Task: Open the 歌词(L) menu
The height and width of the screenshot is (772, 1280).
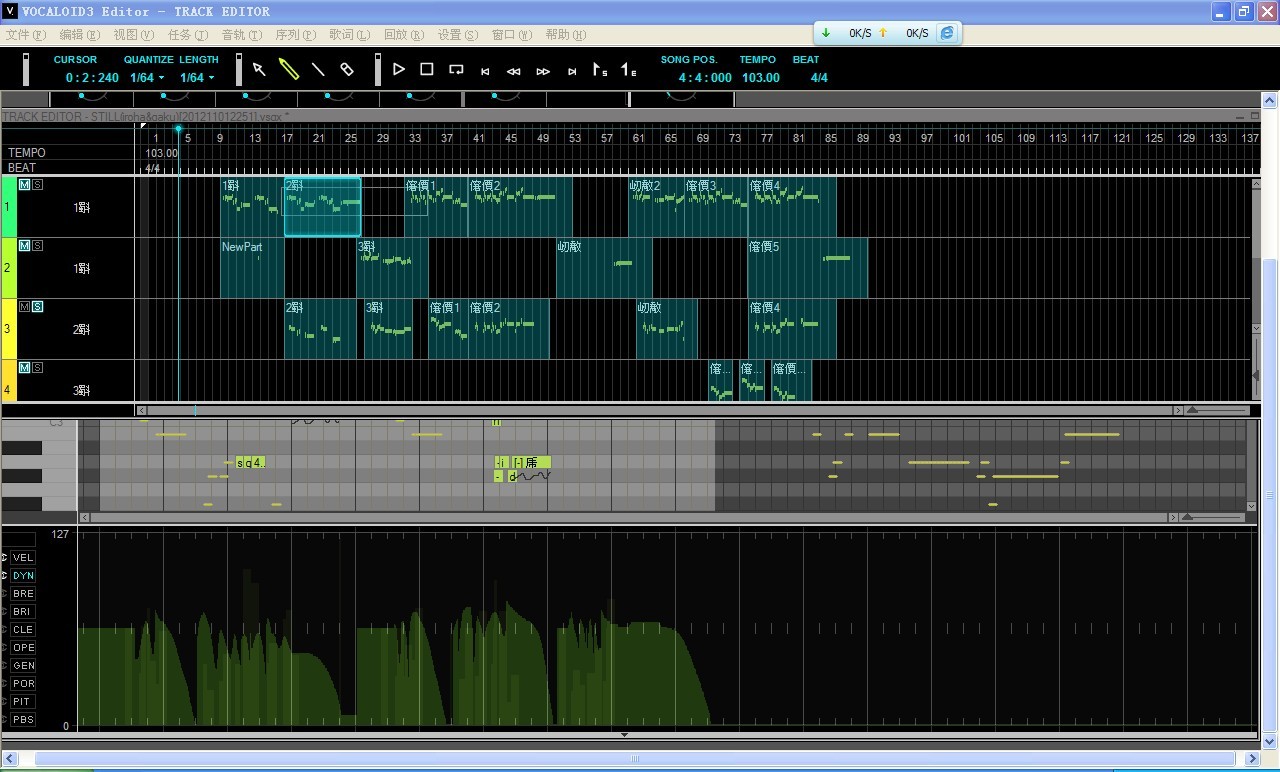Action: coord(350,35)
